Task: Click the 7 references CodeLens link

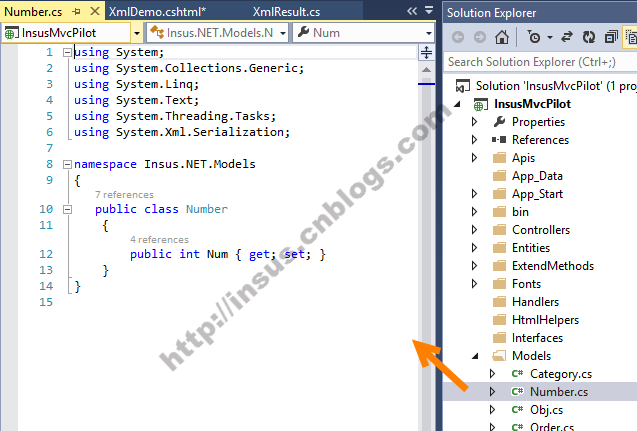Action: coord(124,195)
